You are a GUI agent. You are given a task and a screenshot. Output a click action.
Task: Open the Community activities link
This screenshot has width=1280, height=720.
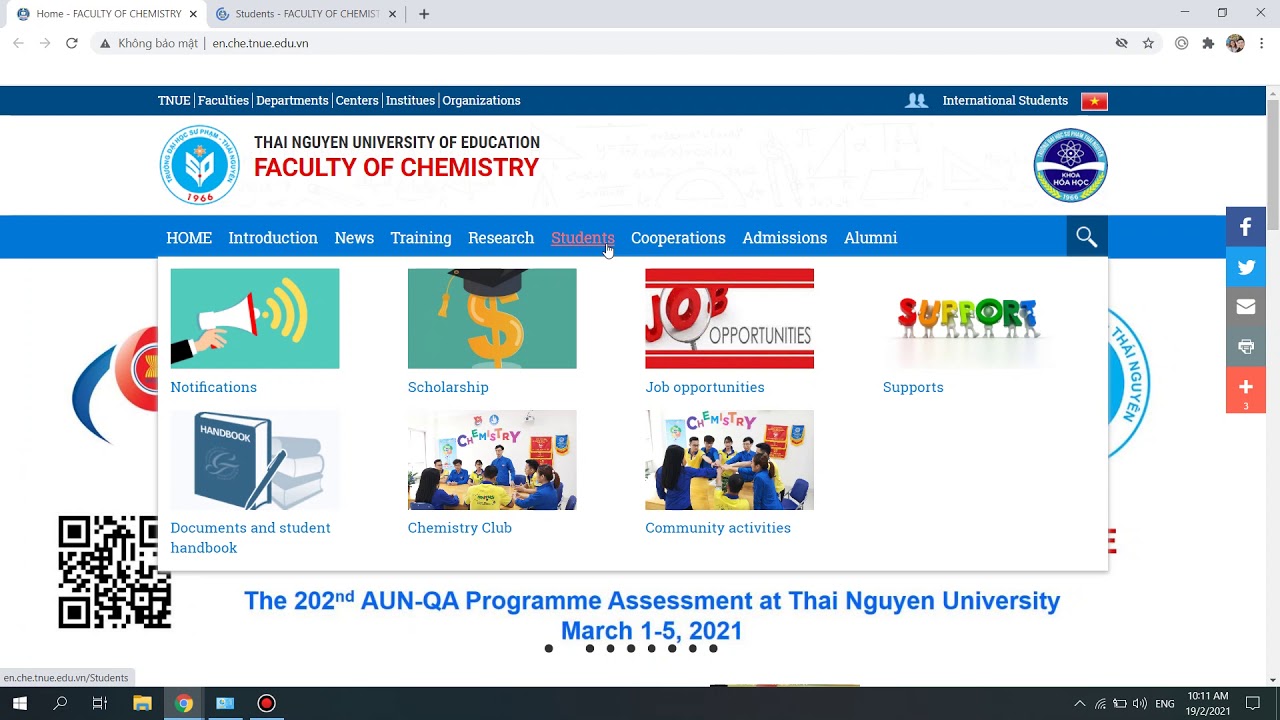click(x=718, y=528)
